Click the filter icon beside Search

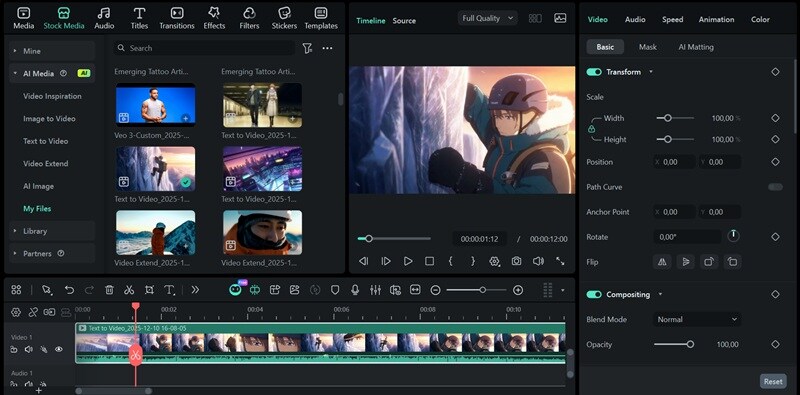(307, 48)
